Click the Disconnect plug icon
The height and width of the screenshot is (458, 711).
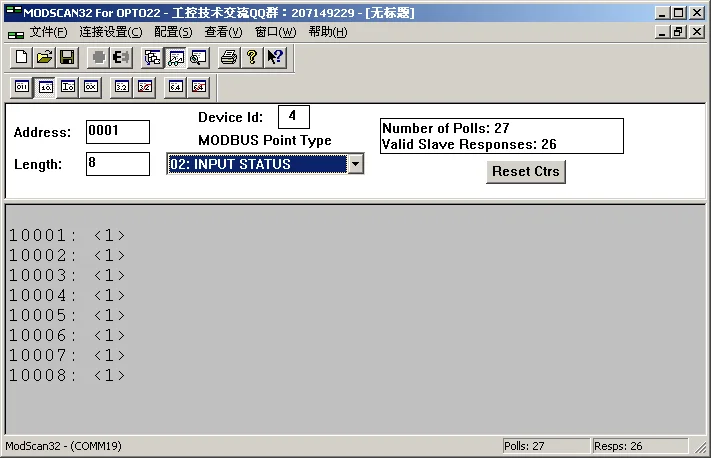click(x=121, y=58)
